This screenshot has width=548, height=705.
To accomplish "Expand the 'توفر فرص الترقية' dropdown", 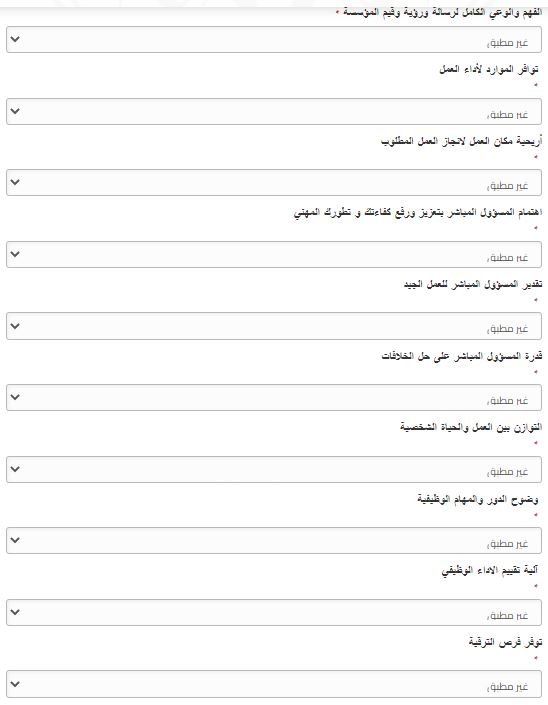I will [x=274, y=684].
